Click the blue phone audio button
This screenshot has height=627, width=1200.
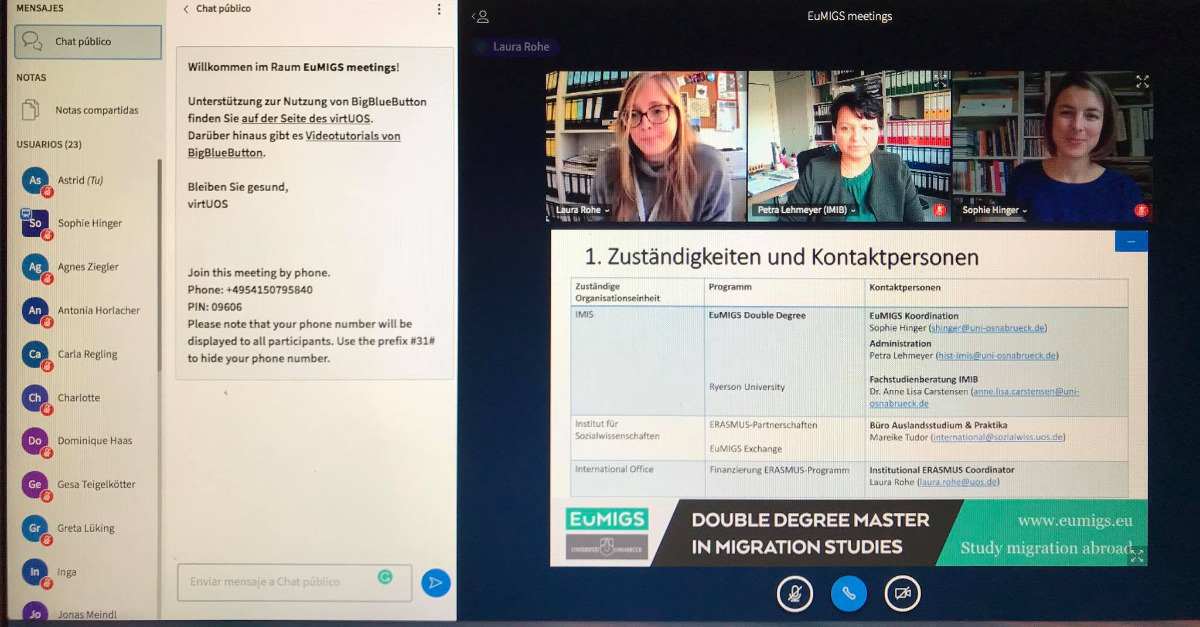(848, 594)
